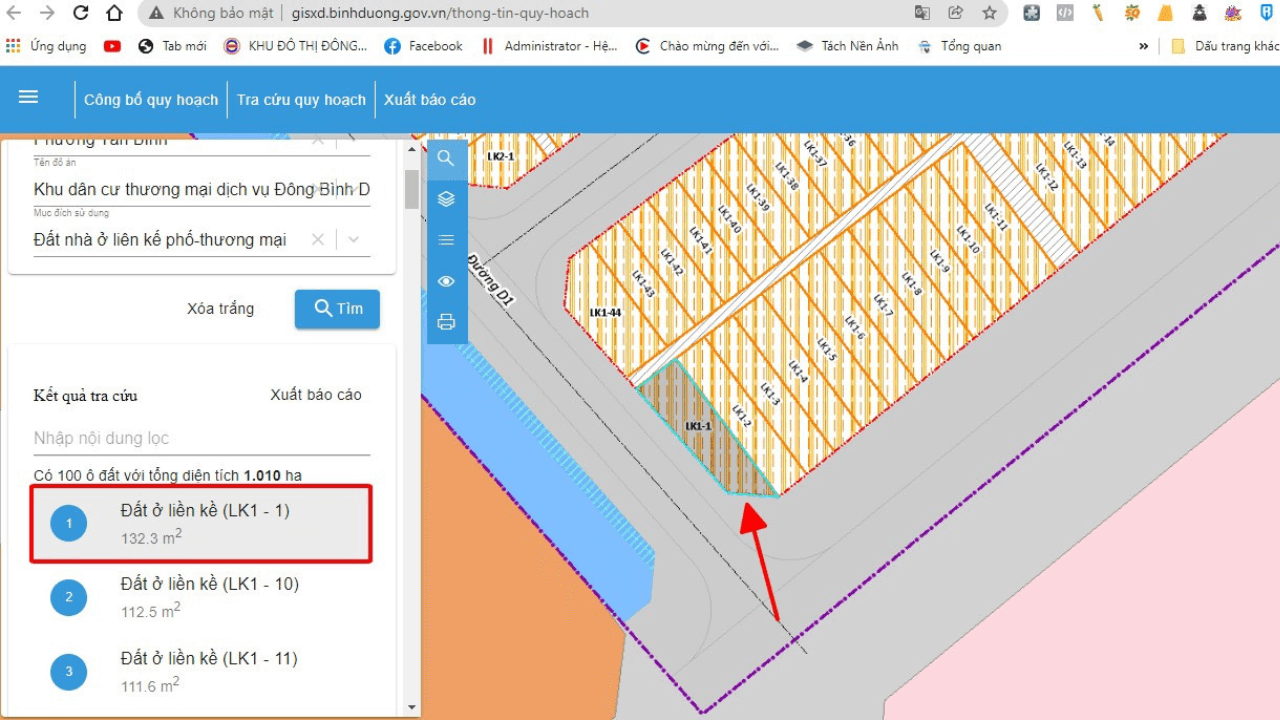Click Xuất báo cáo in results panel

point(316,394)
